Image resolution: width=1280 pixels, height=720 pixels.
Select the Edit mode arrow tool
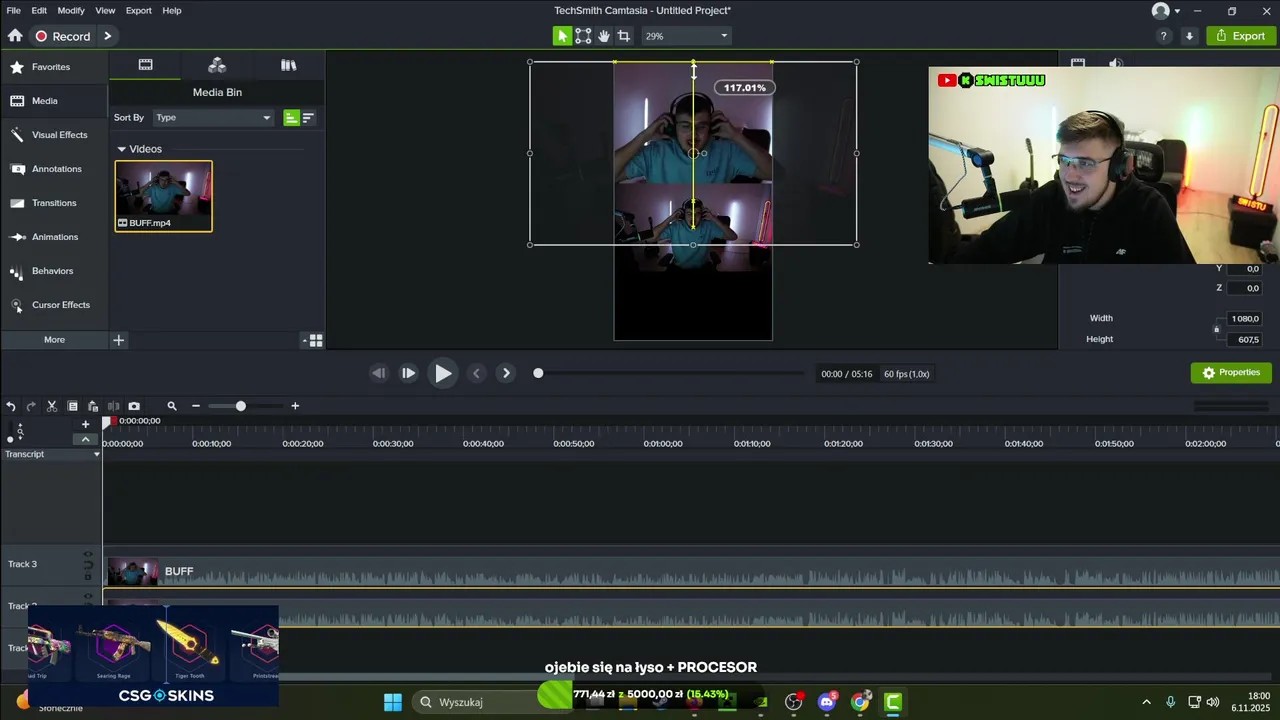click(562, 36)
